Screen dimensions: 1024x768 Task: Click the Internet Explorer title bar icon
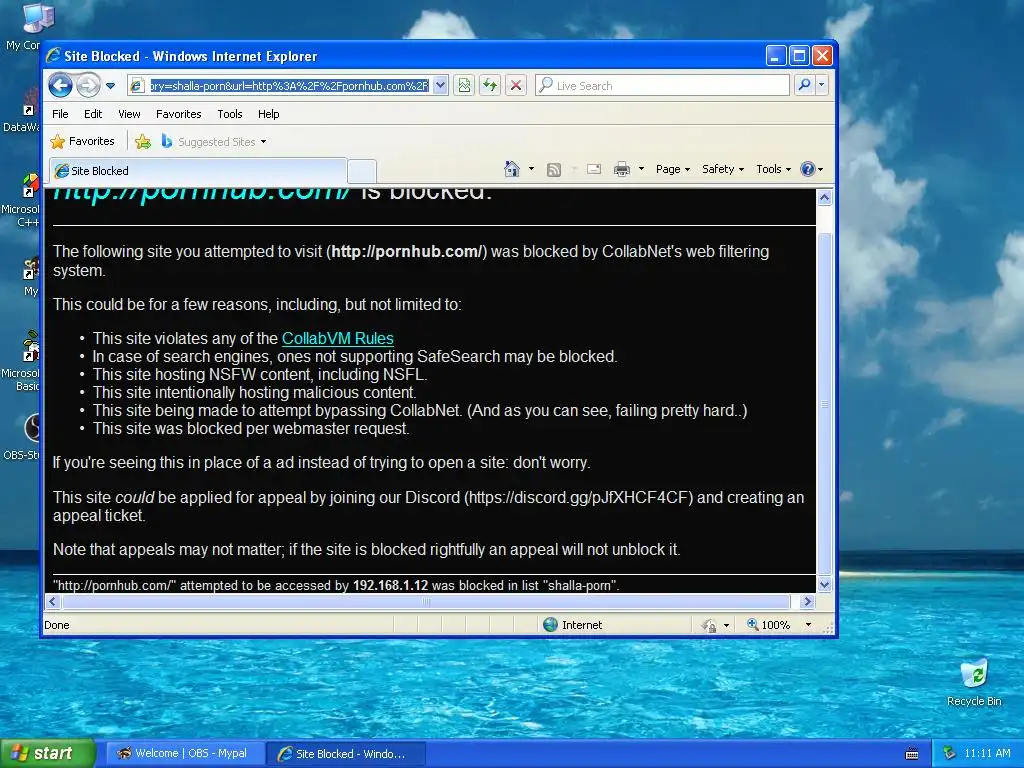[54, 56]
